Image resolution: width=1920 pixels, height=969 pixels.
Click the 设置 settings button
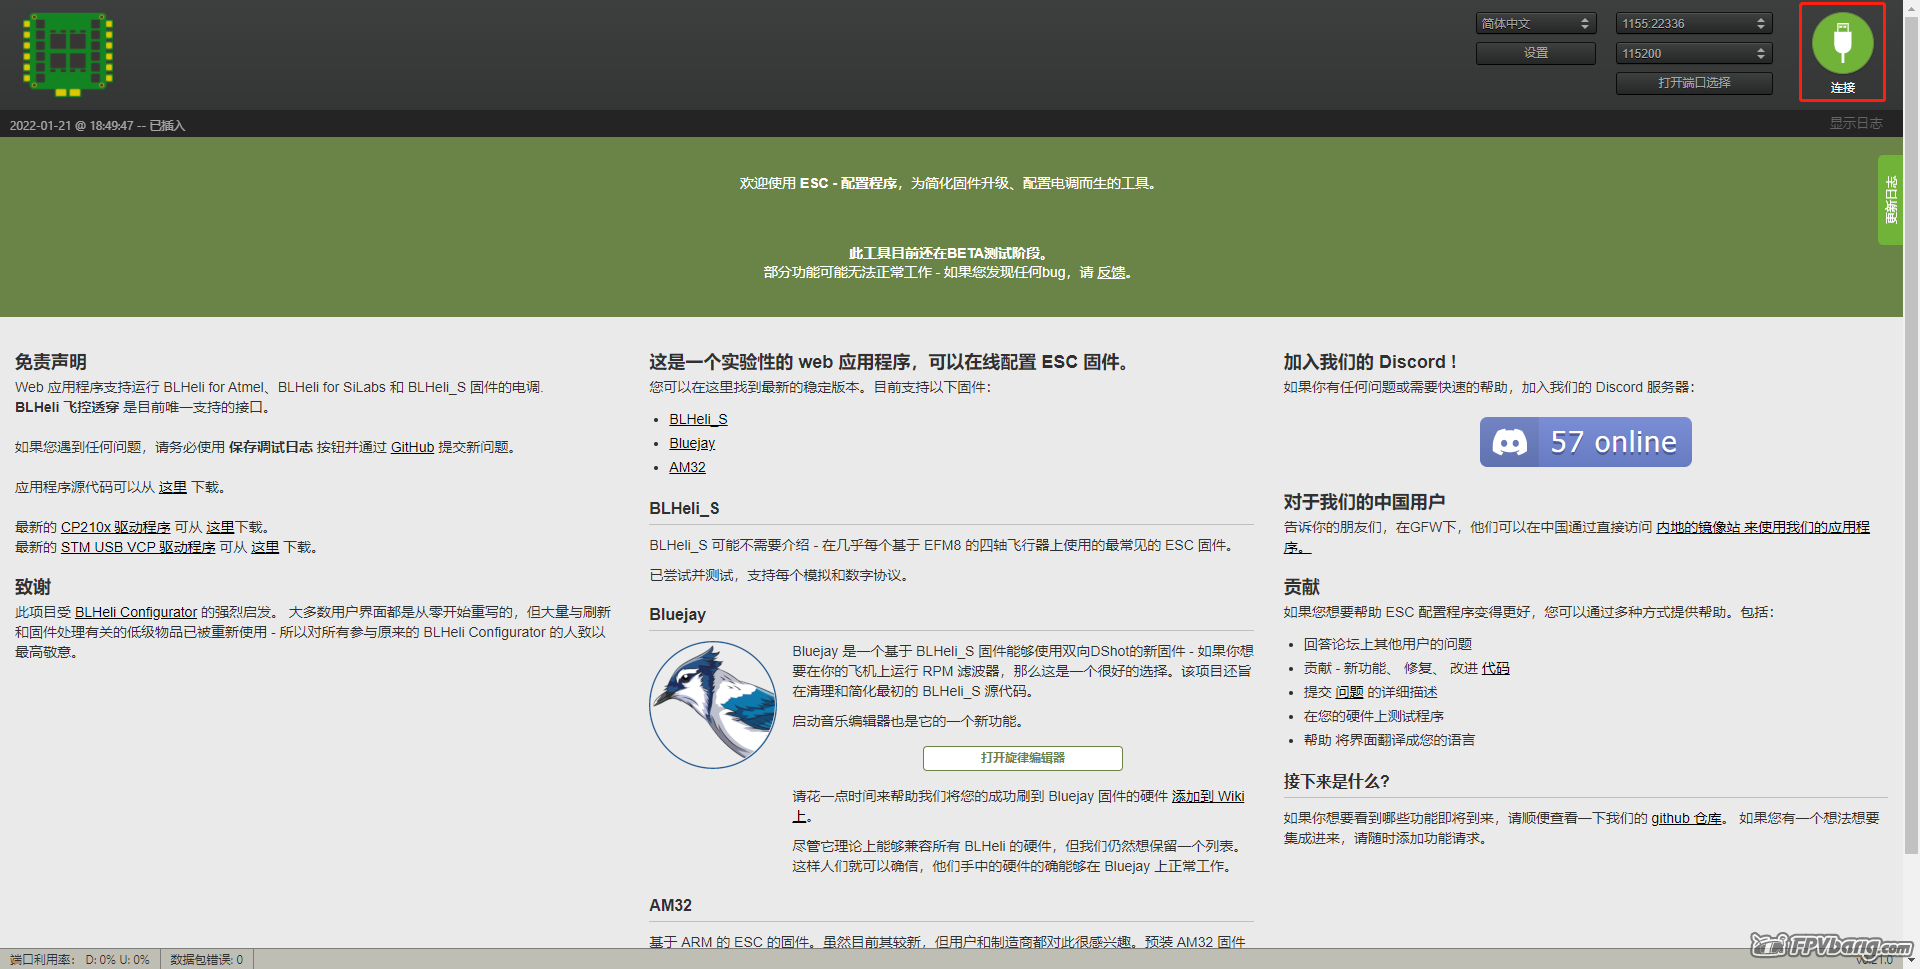[x=1535, y=53]
